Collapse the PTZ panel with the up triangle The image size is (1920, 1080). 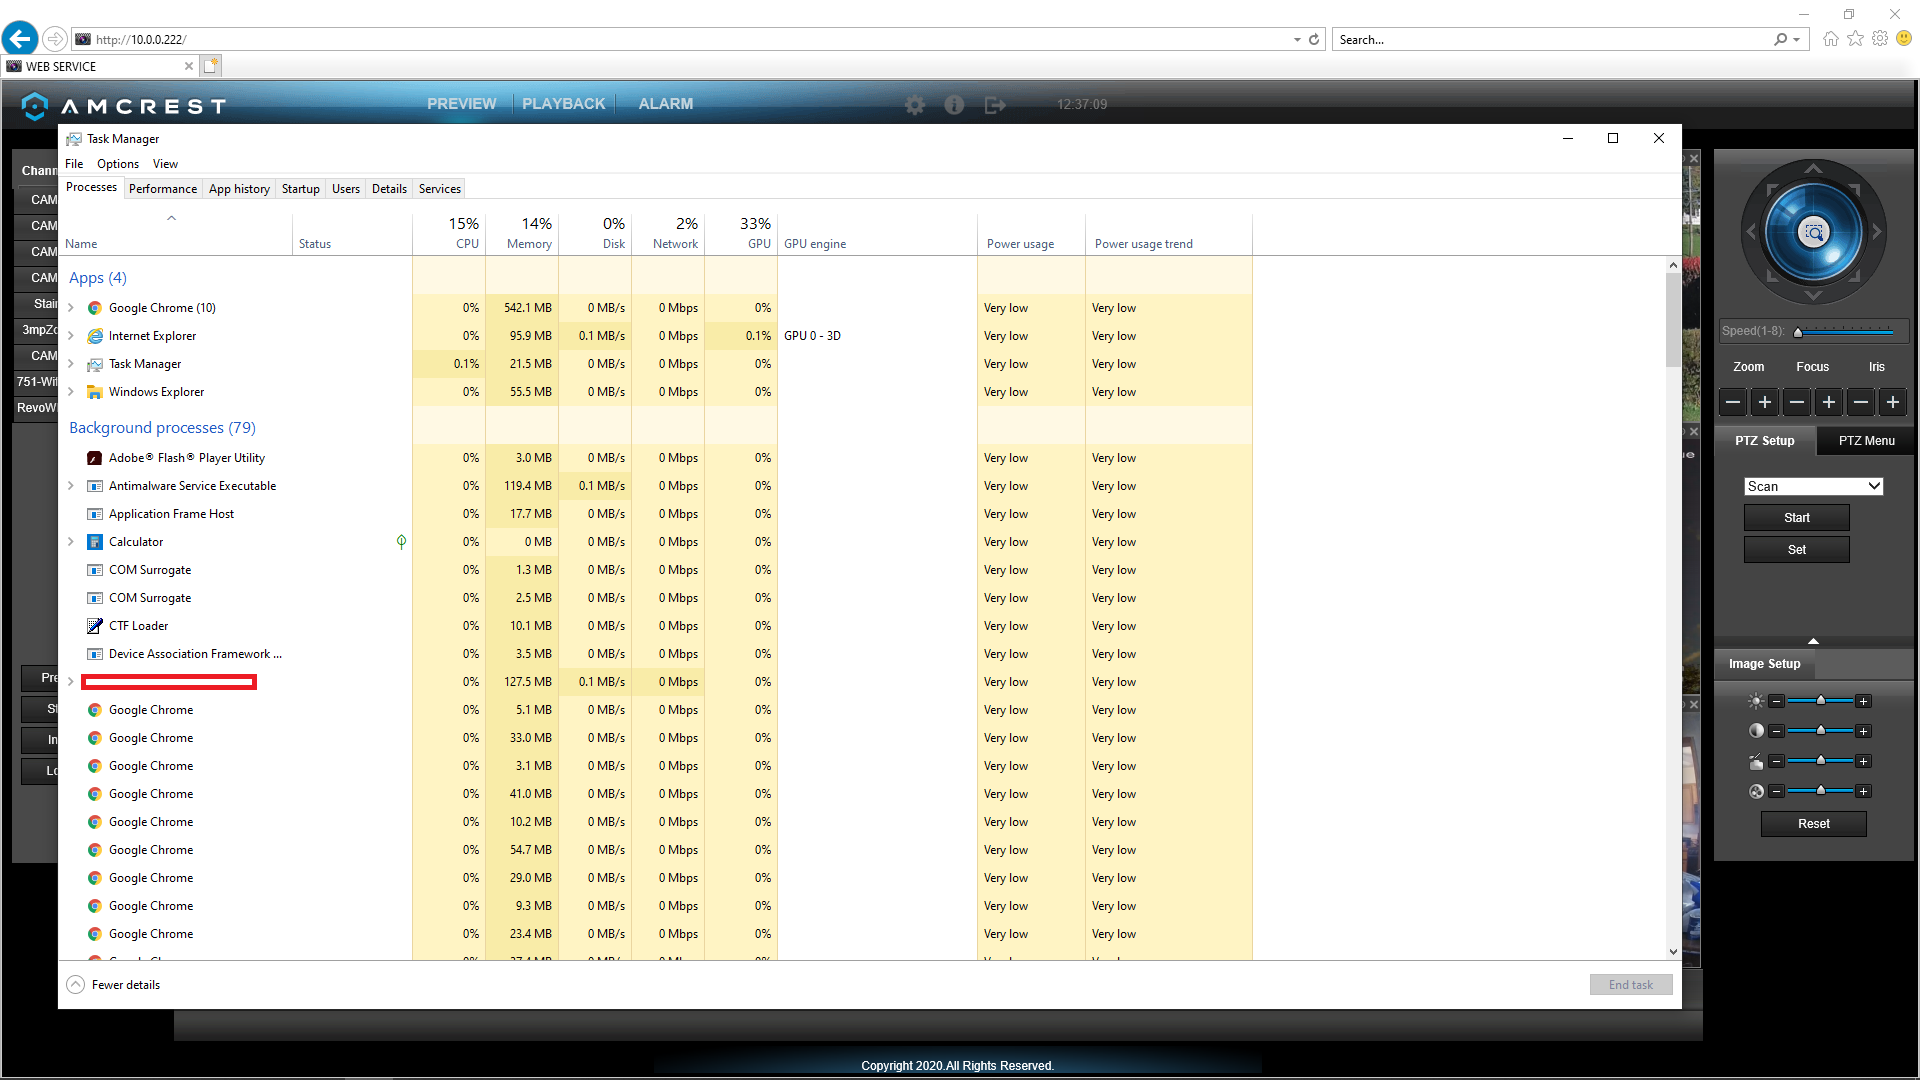1813,641
